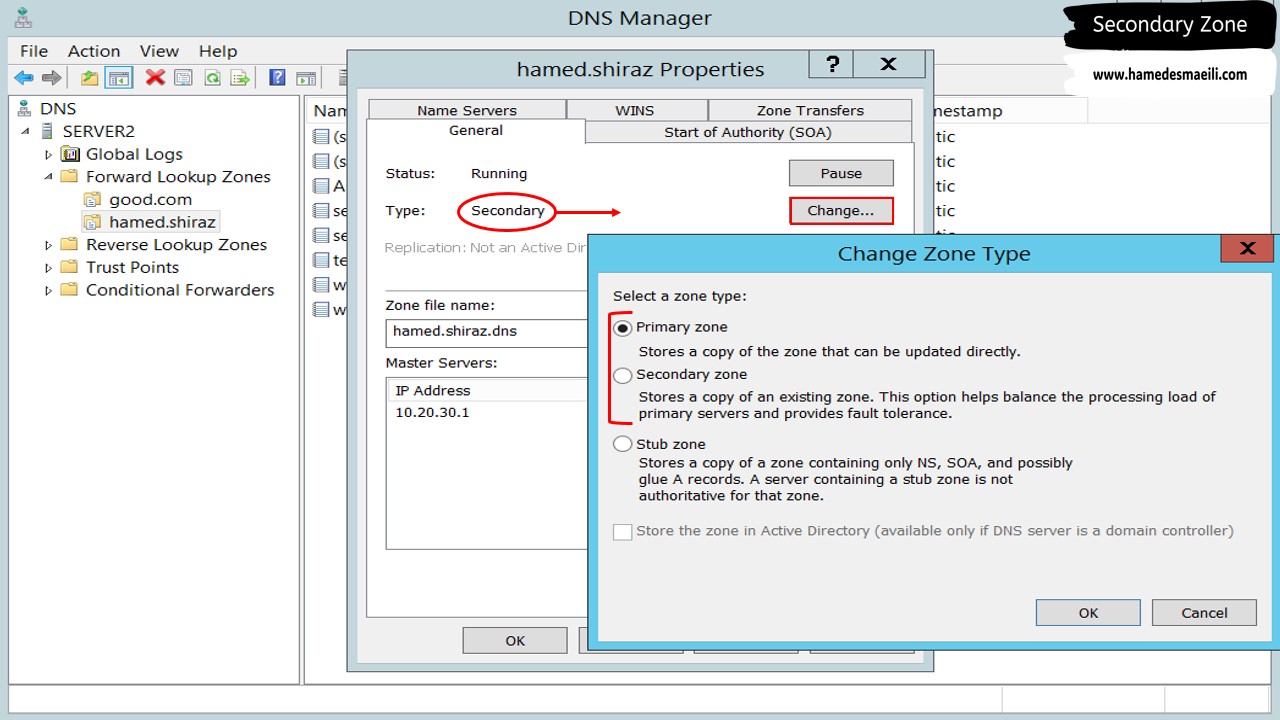The image size is (1280, 720).
Task: Click the Forward Lookup Zones folder icon
Action: pyautogui.click(x=69, y=176)
